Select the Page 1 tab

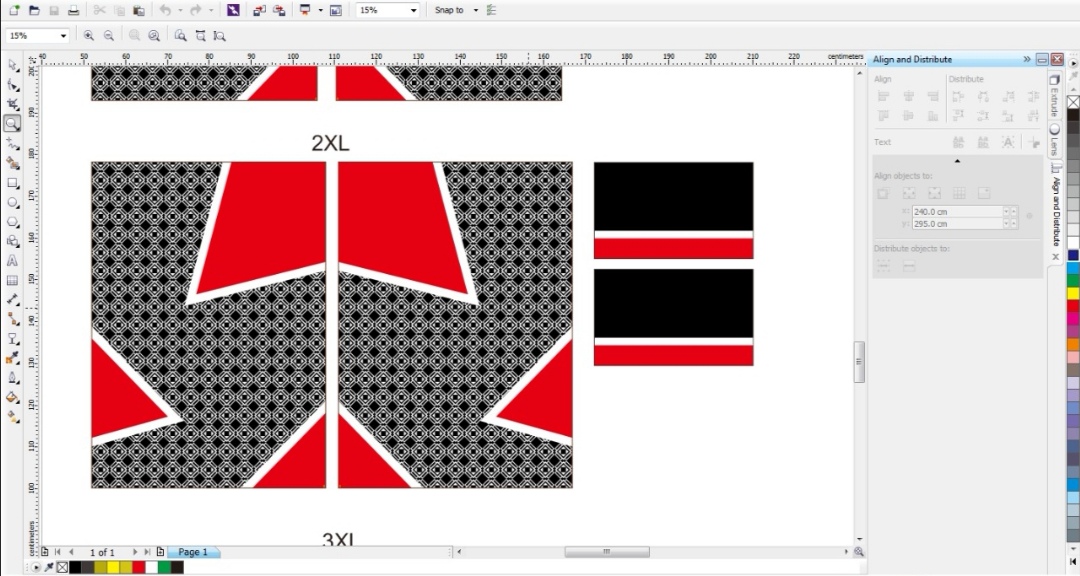coord(193,552)
